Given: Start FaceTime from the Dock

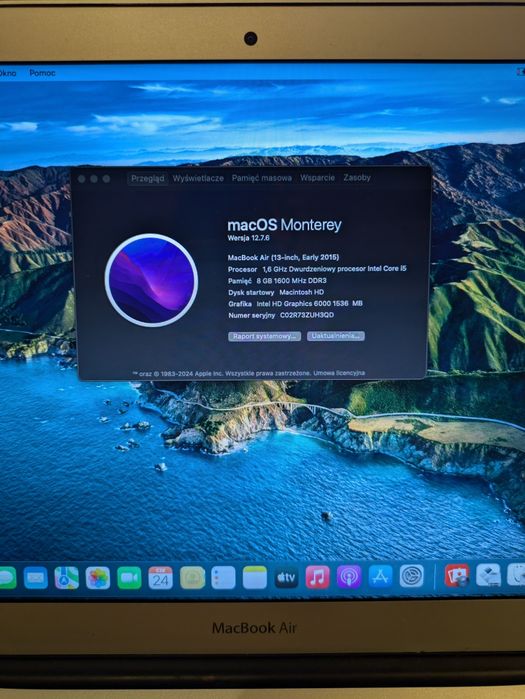Looking at the screenshot, I should [x=129, y=578].
